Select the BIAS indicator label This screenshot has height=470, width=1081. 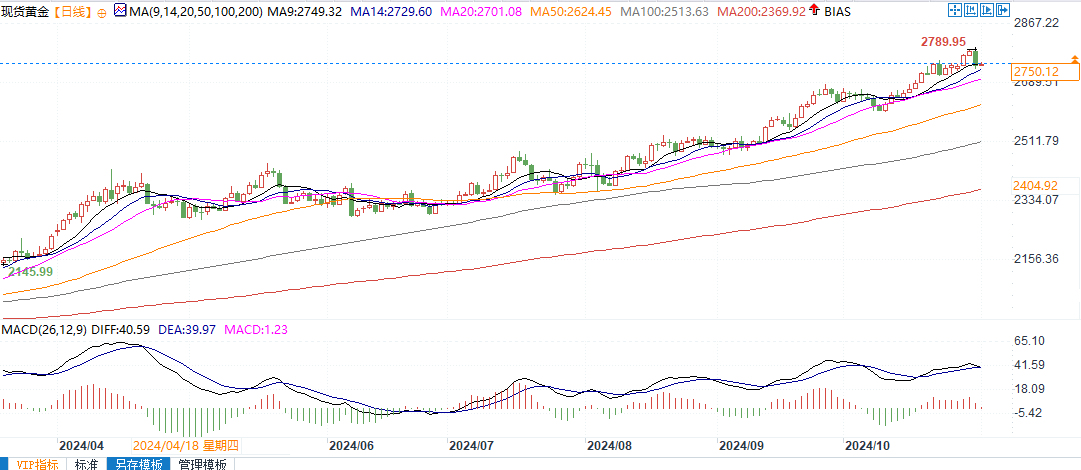click(x=840, y=11)
